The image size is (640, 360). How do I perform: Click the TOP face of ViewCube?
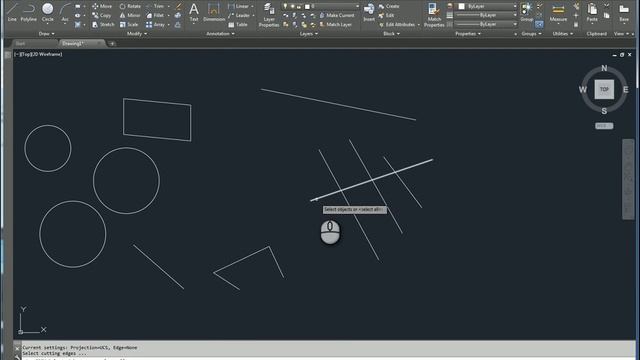coord(604,89)
